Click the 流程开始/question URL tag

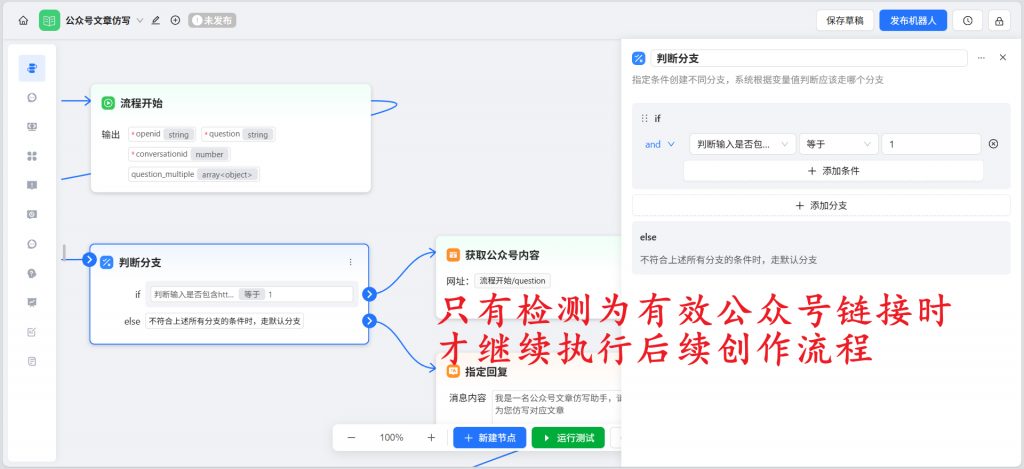[x=512, y=281]
